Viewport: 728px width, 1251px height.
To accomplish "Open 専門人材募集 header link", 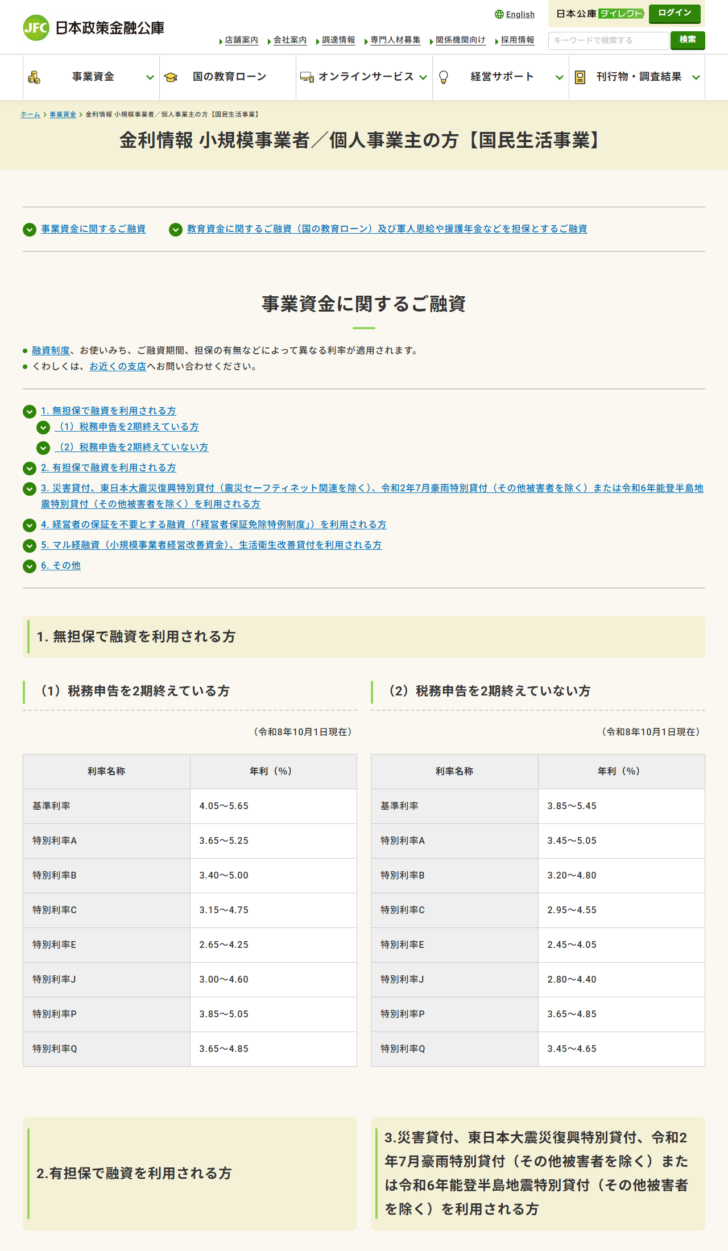I will [x=395, y=40].
